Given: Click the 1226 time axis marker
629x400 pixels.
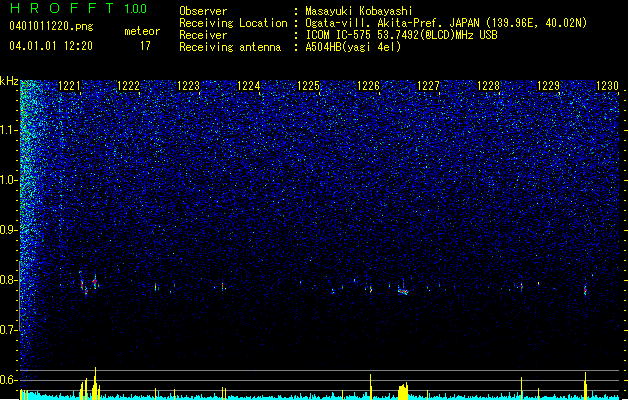Looking at the screenshot, I should click(x=368, y=86).
